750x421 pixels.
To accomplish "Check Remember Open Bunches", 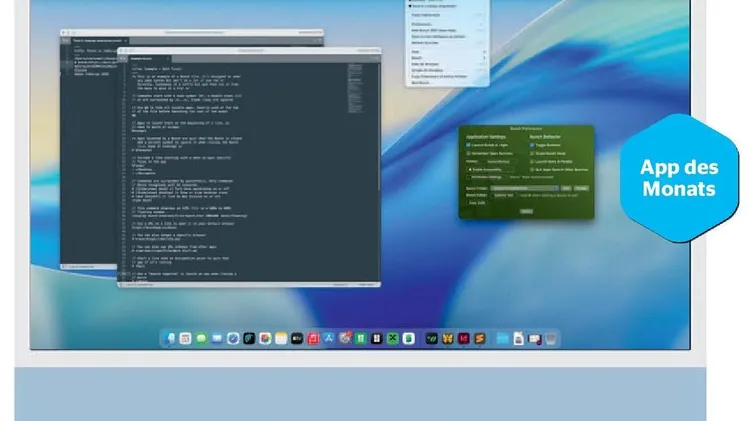I will point(469,153).
